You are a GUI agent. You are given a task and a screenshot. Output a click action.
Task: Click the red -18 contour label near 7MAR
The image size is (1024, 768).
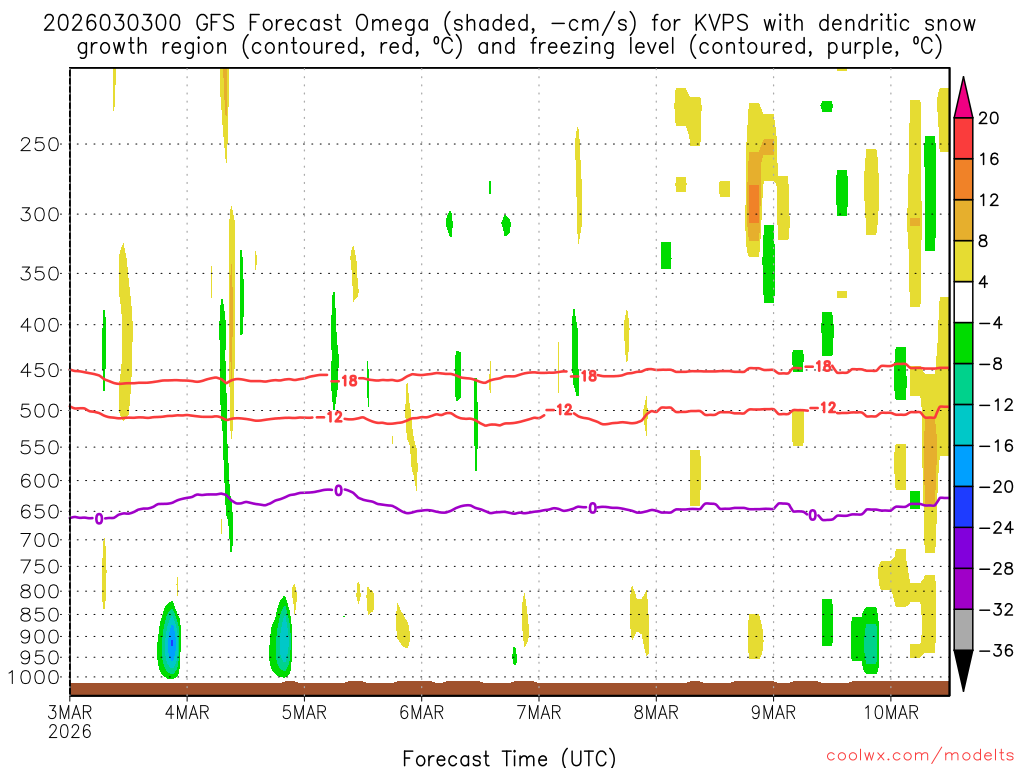[584, 376]
